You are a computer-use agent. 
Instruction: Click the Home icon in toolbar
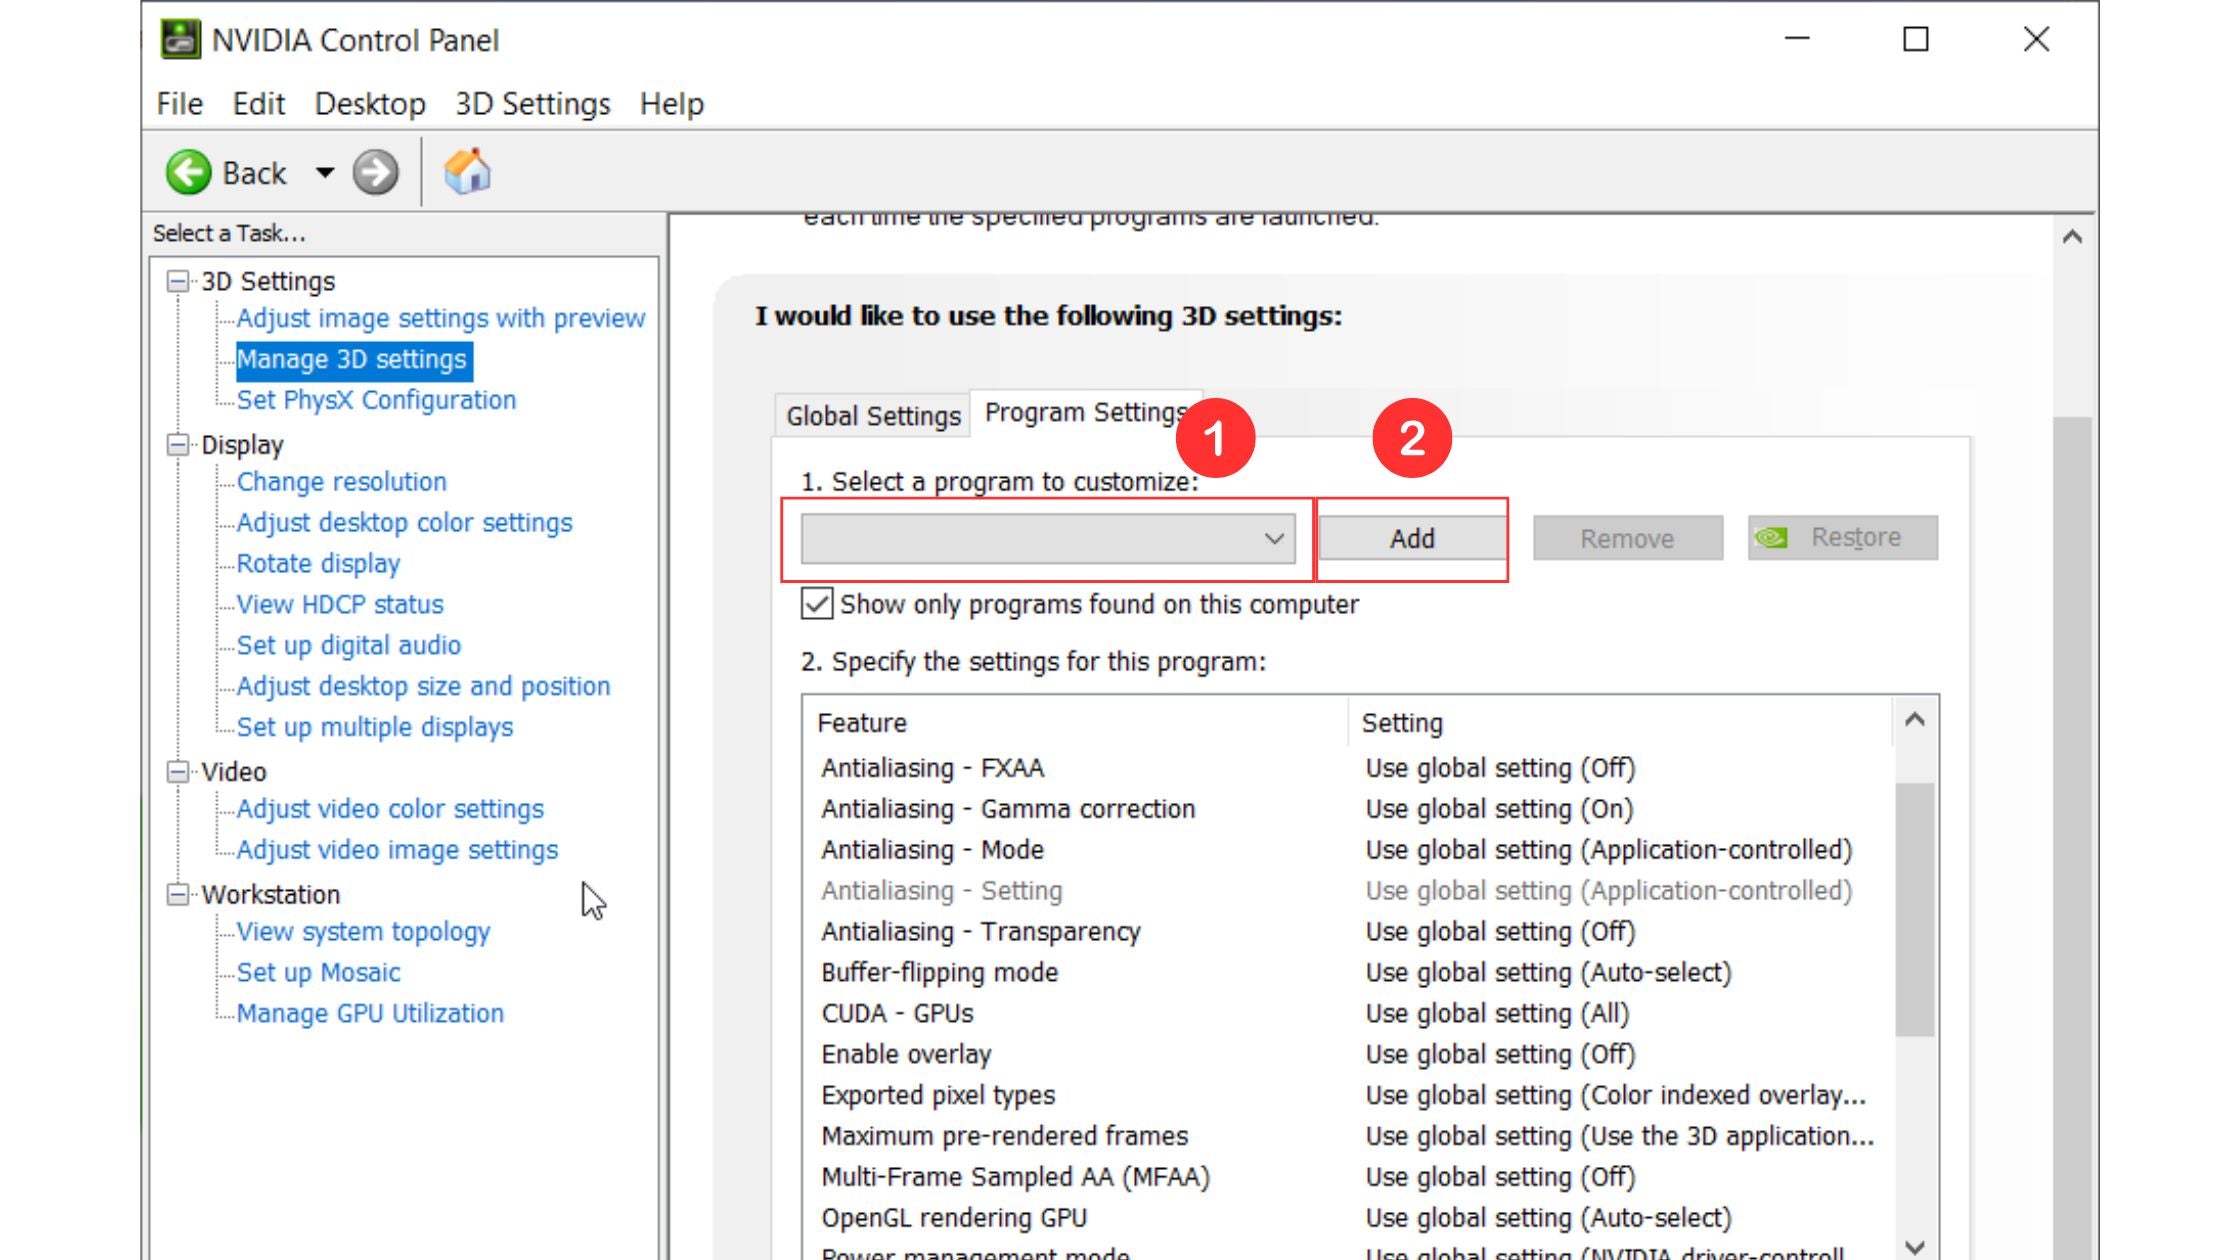[x=467, y=172]
